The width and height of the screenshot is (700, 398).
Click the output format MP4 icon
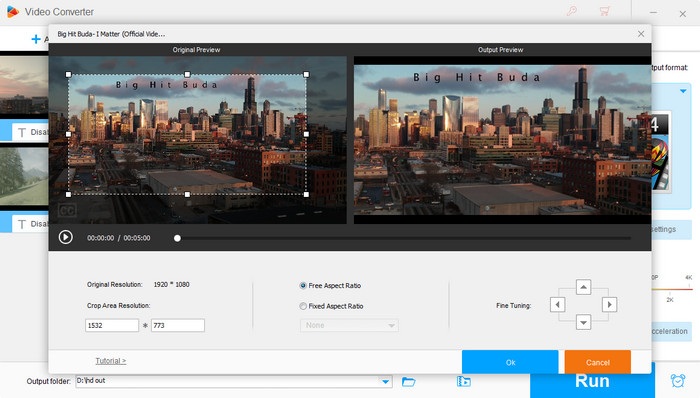pos(661,152)
